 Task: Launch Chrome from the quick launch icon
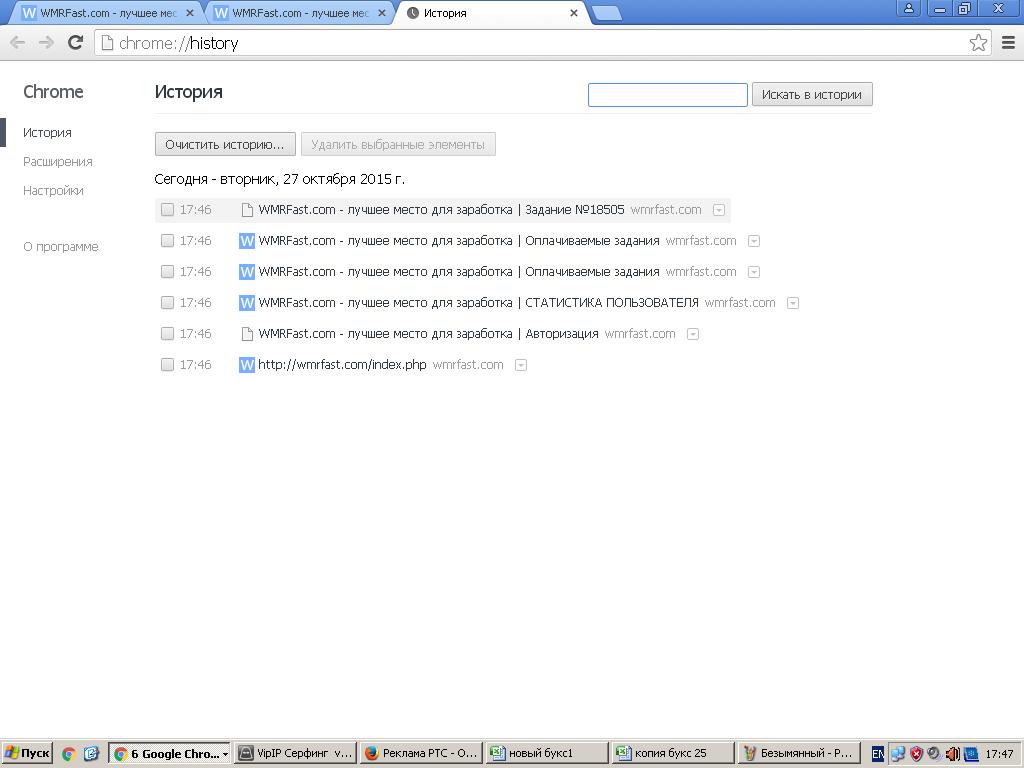[x=69, y=754]
